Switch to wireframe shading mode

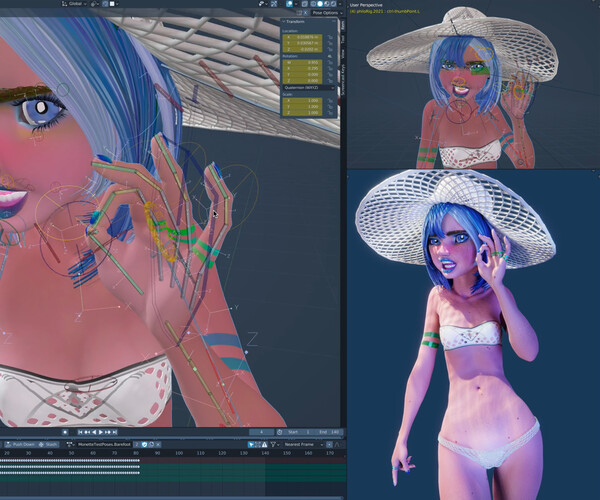click(313, 4)
